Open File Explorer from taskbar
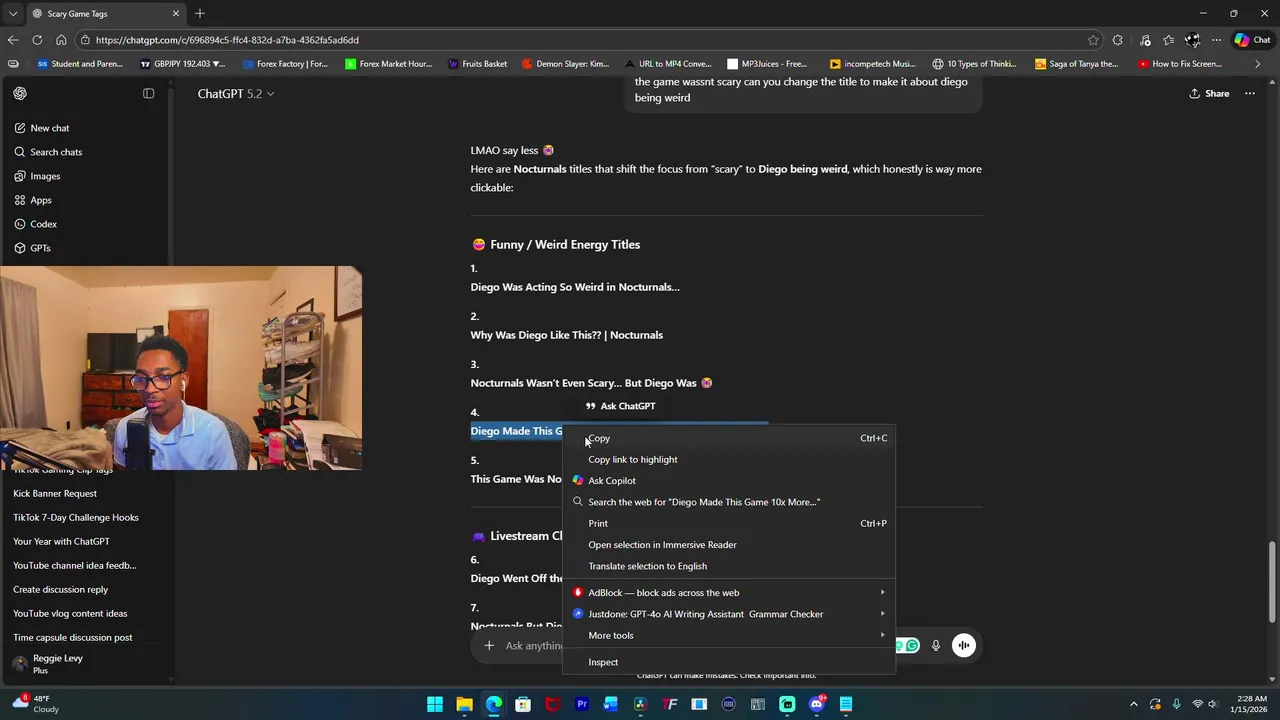 pyautogui.click(x=464, y=704)
